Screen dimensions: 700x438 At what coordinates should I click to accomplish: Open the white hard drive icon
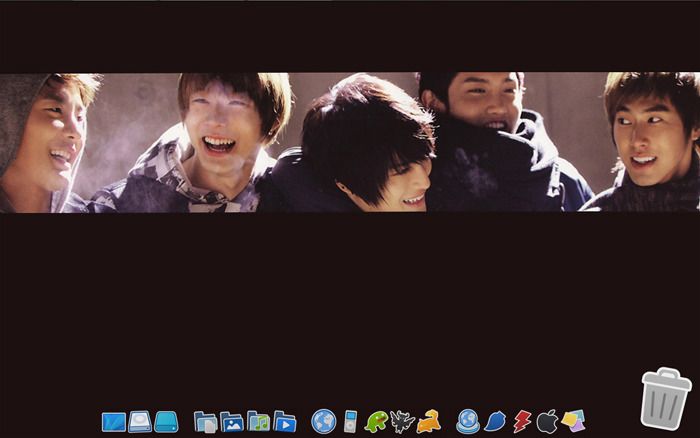(140, 421)
